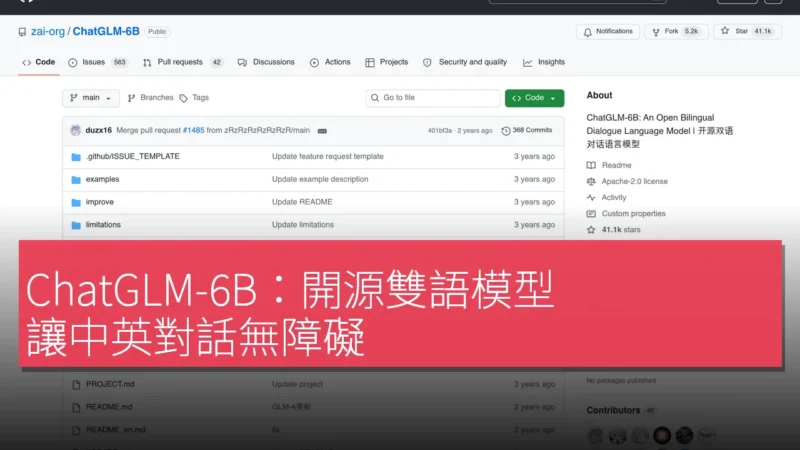Screen dimensions: 800x450
Task: Open 'Update feature request template' commit
Action: (328, 157)
